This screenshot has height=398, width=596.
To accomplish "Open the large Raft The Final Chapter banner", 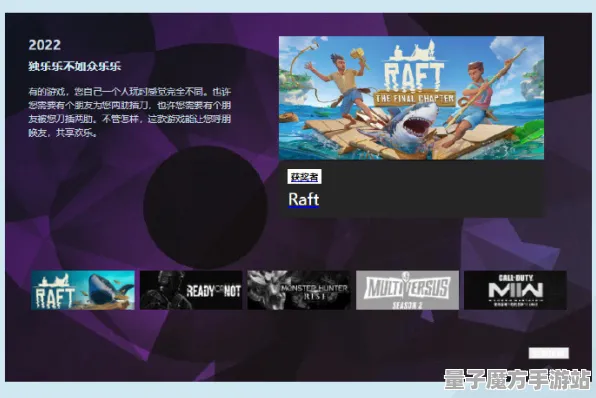I will (411, 98).
